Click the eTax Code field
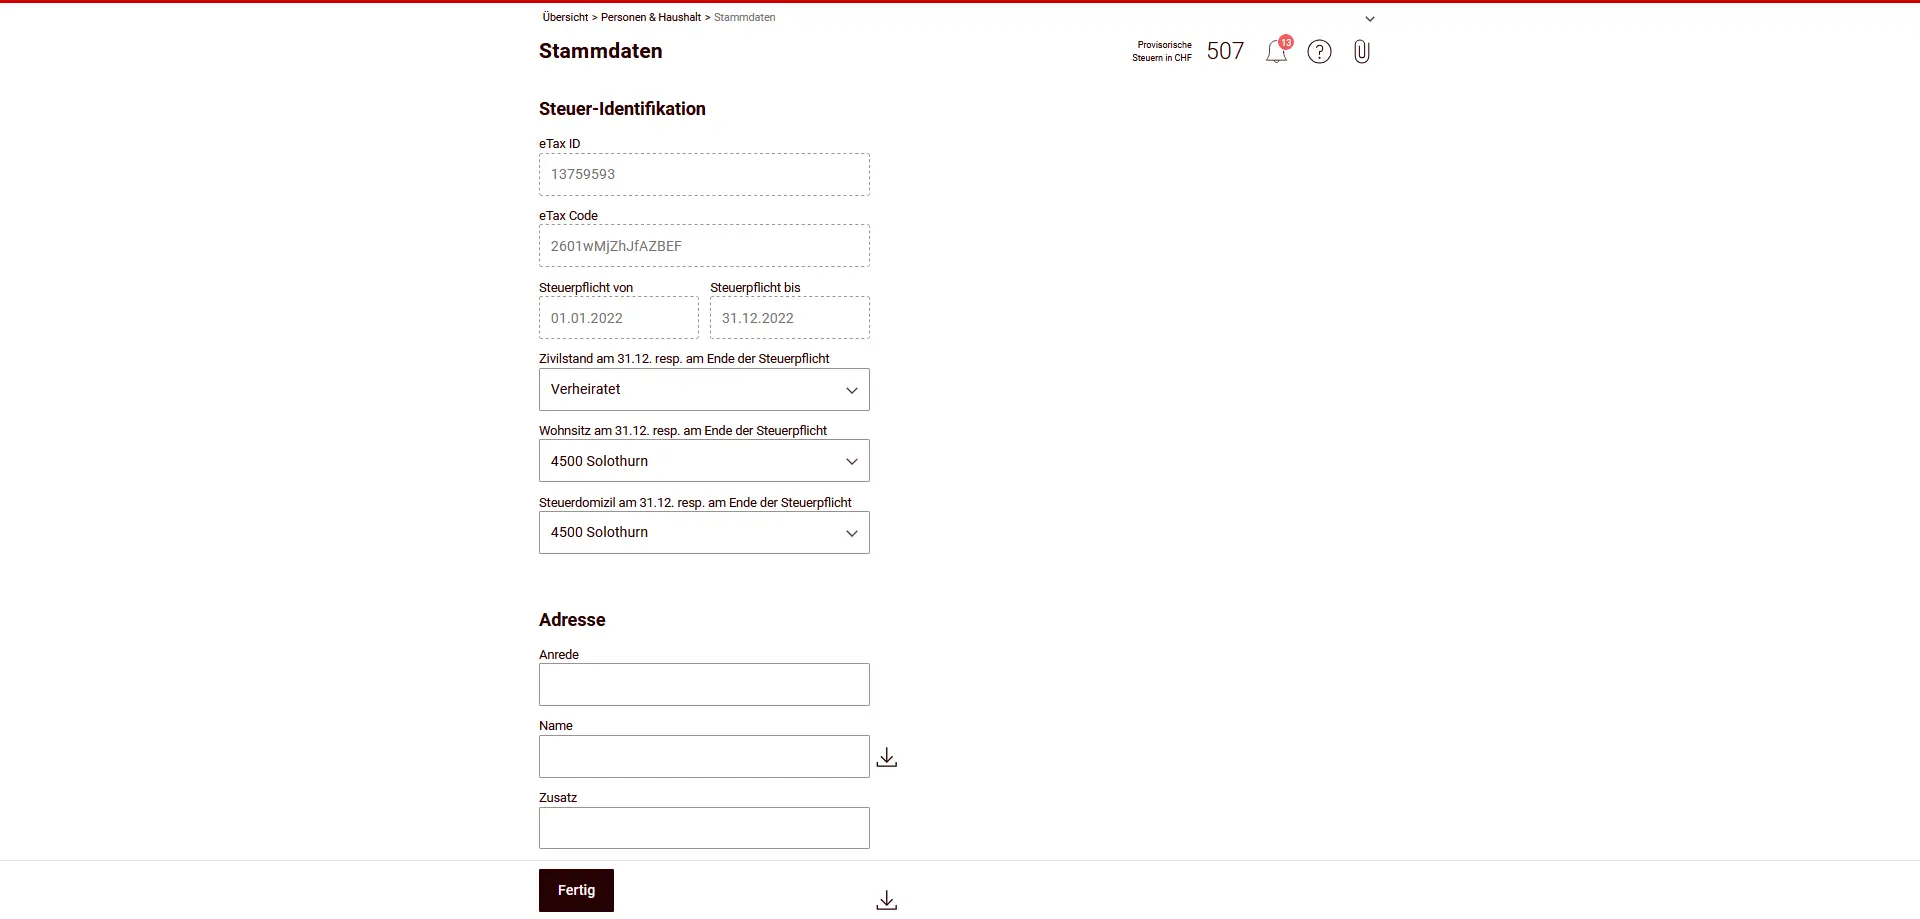1920x919 pixels. pyautogui.click(x=704, y=245)
